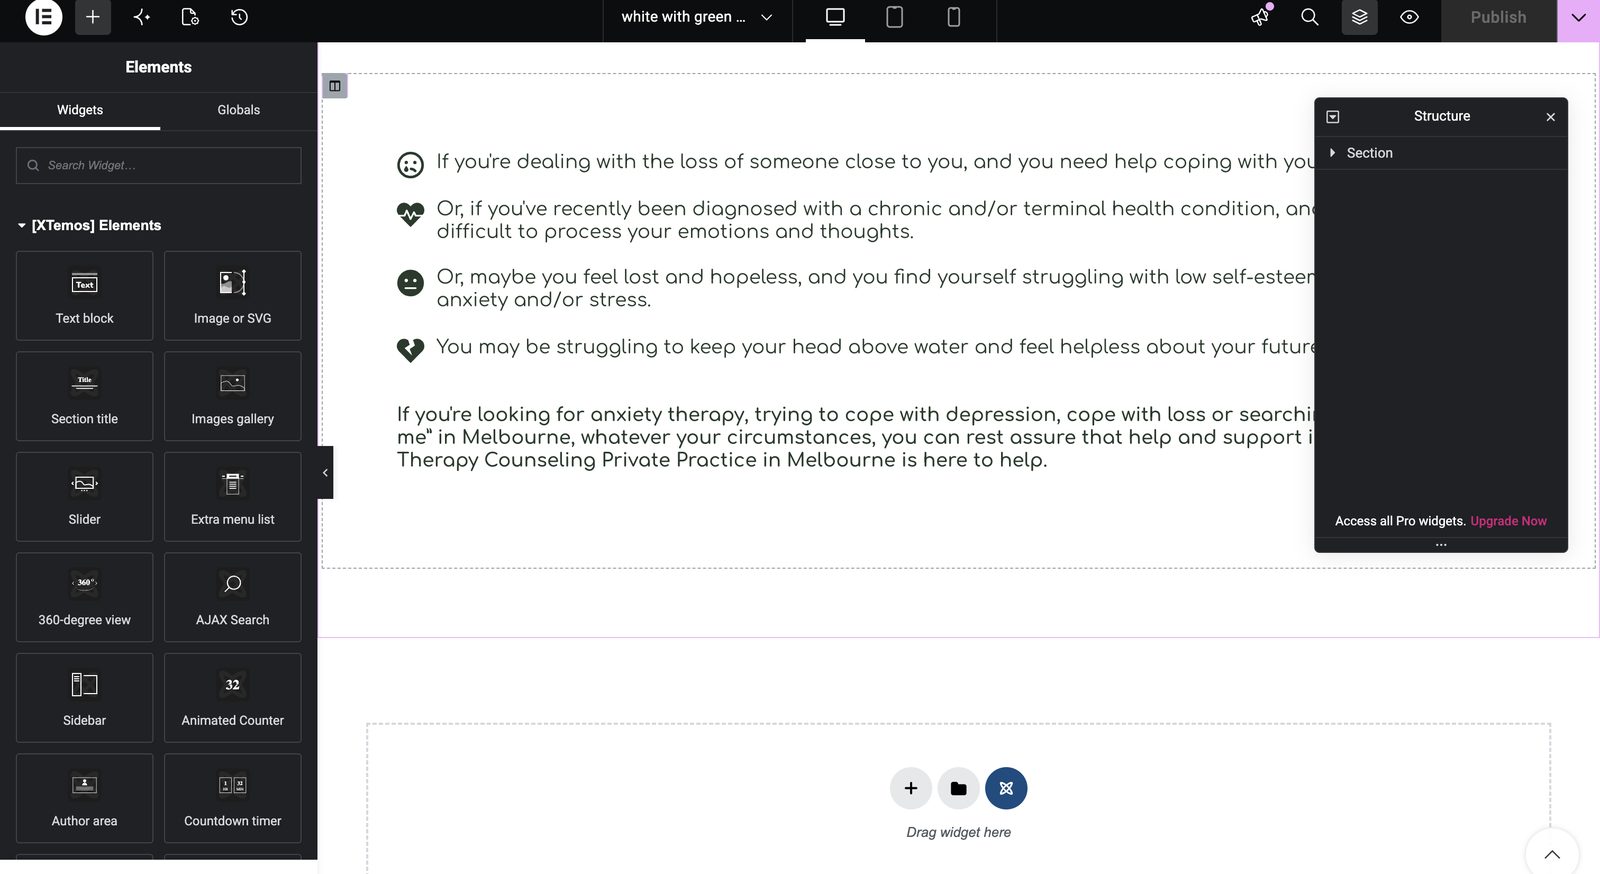Image resolution: width=1600 pixels, height=874 pixels.
Task: Click the Publish button
Action: pyautogui.click(x=1498, y=17)
